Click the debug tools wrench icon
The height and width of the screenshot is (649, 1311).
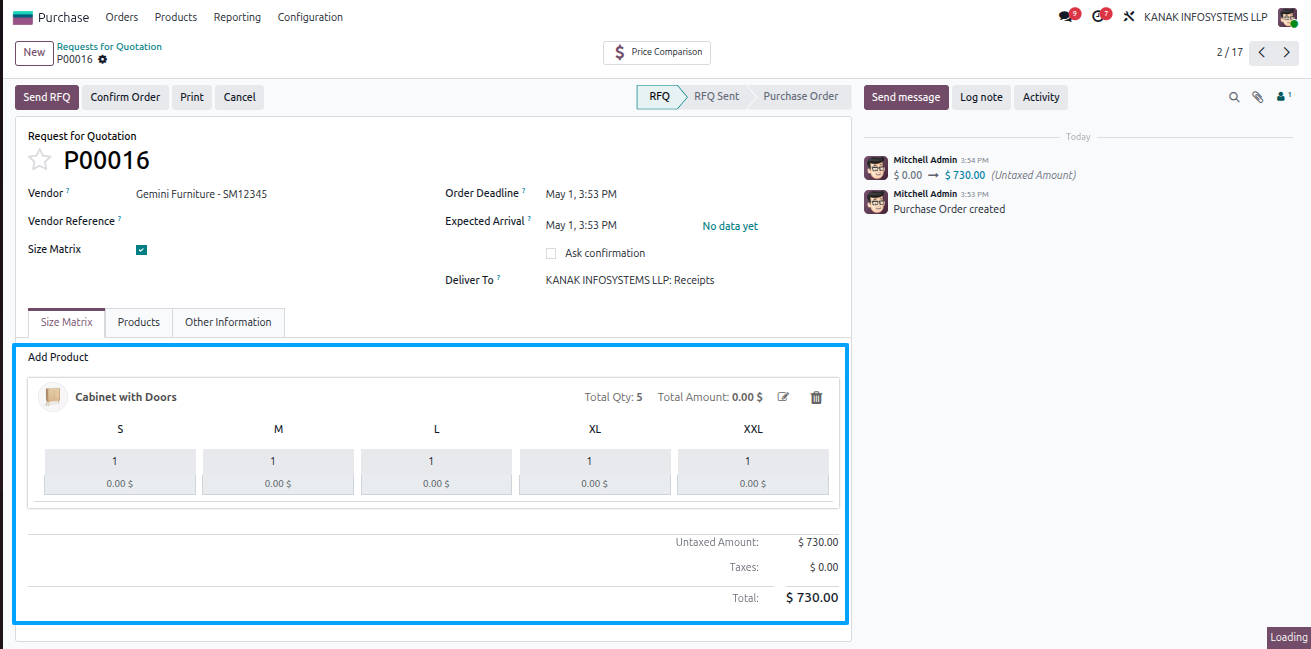(1129, 17)
